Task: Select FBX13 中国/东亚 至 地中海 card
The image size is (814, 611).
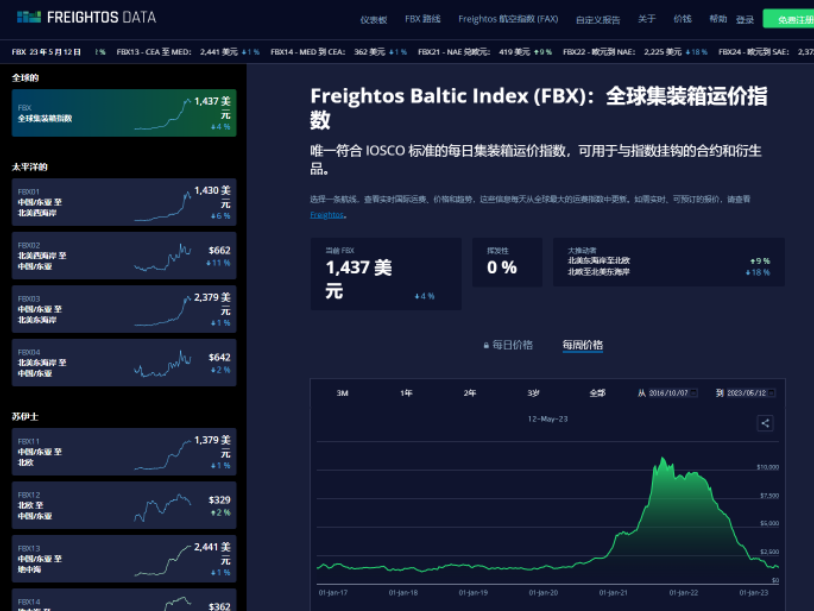Action: [124, 559]
